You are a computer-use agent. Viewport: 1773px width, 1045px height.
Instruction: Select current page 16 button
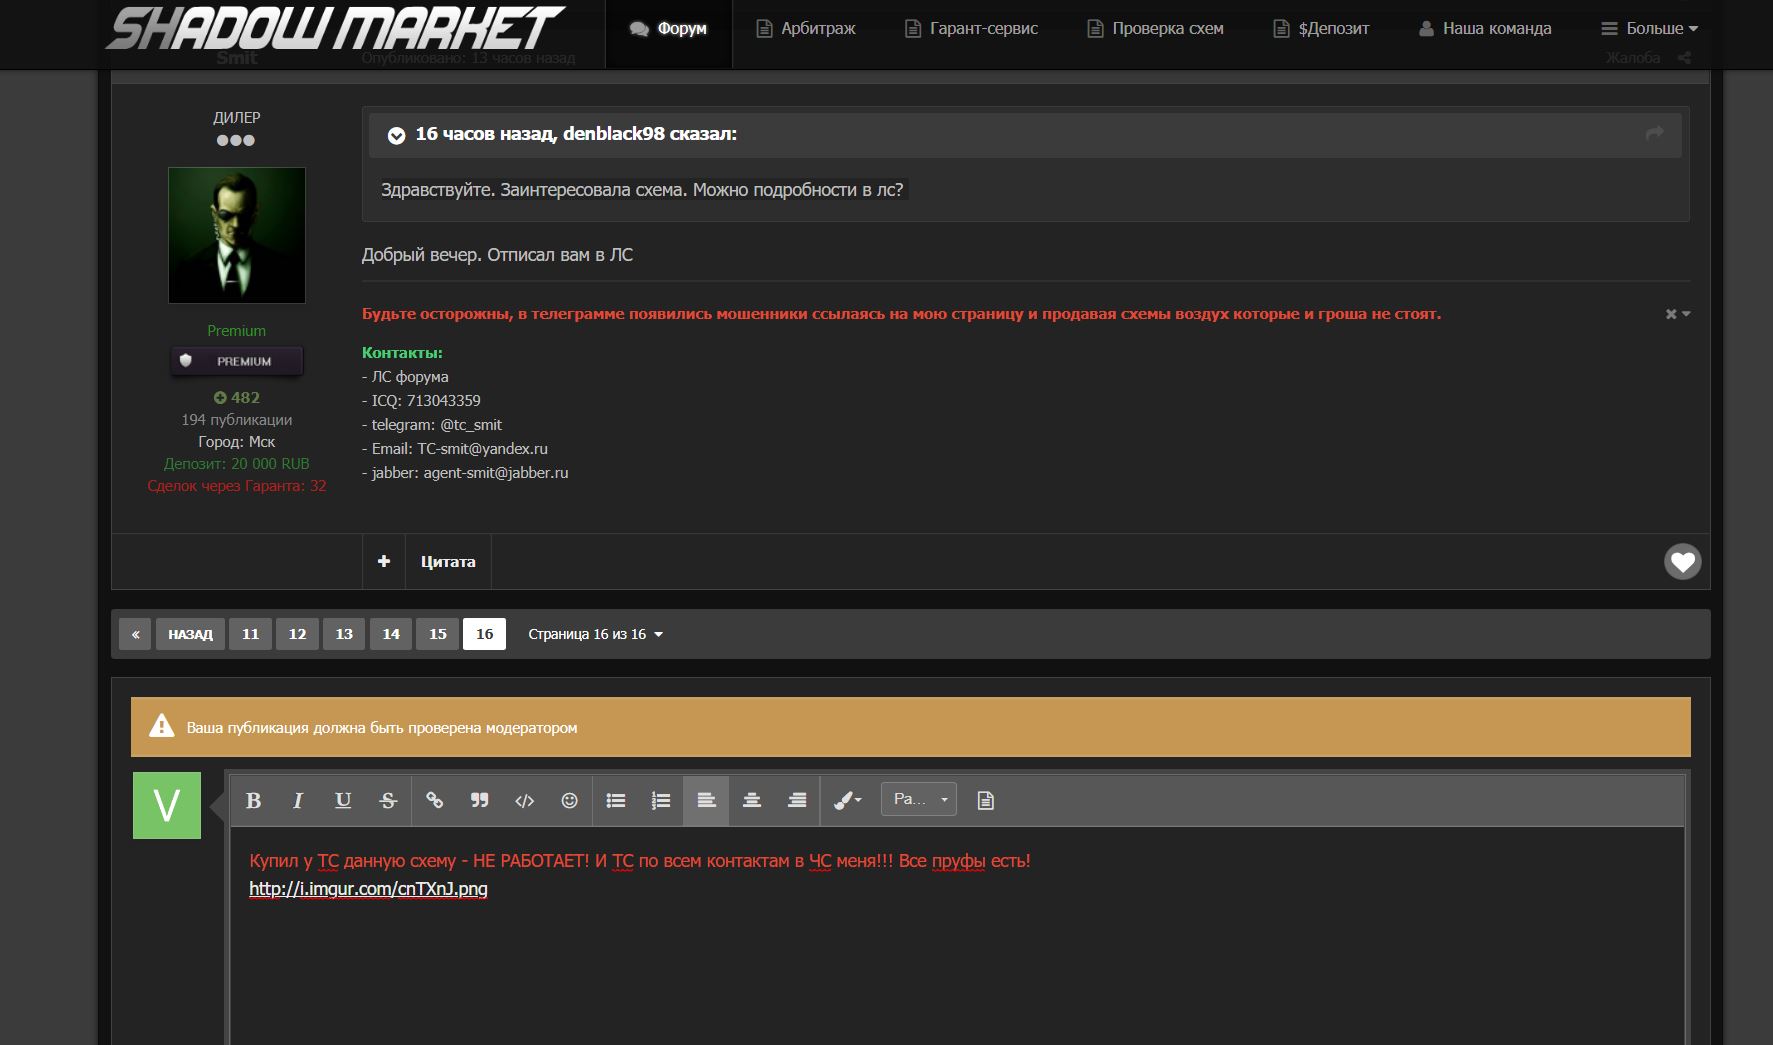point(484,634)
